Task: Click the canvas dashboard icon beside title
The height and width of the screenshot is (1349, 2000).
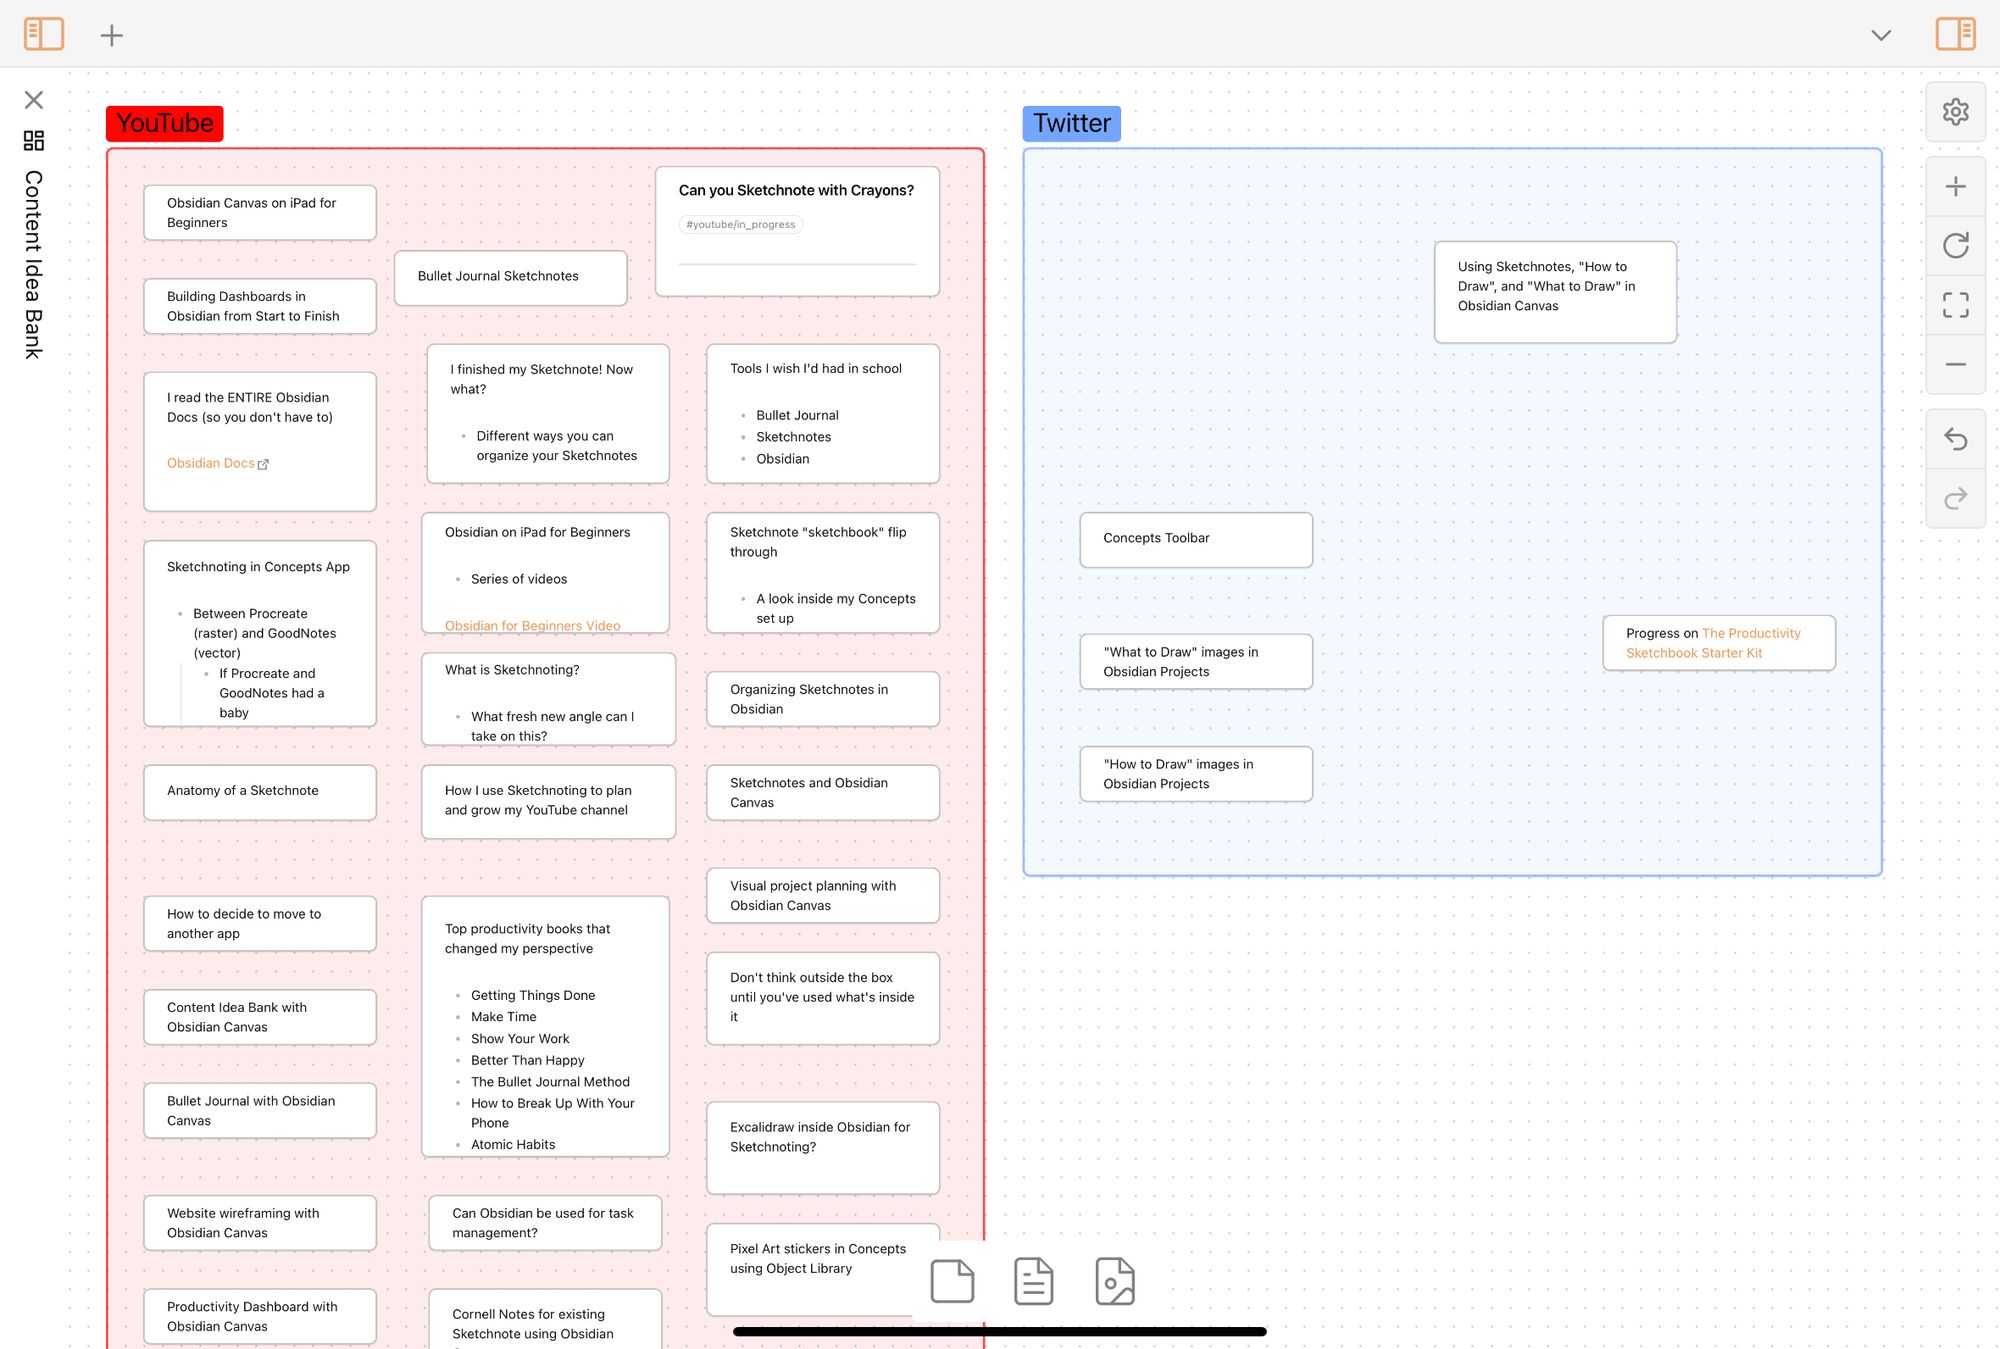Action: 34,140
